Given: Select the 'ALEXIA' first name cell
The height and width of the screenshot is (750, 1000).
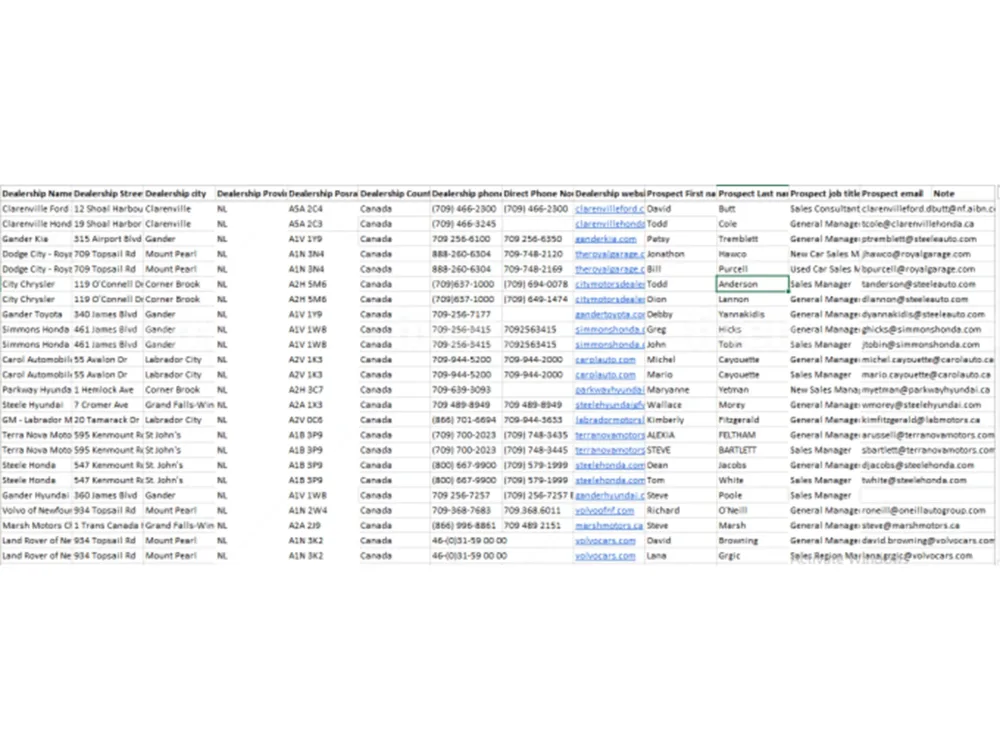Looking at the screenshot, I should [680, 435].
